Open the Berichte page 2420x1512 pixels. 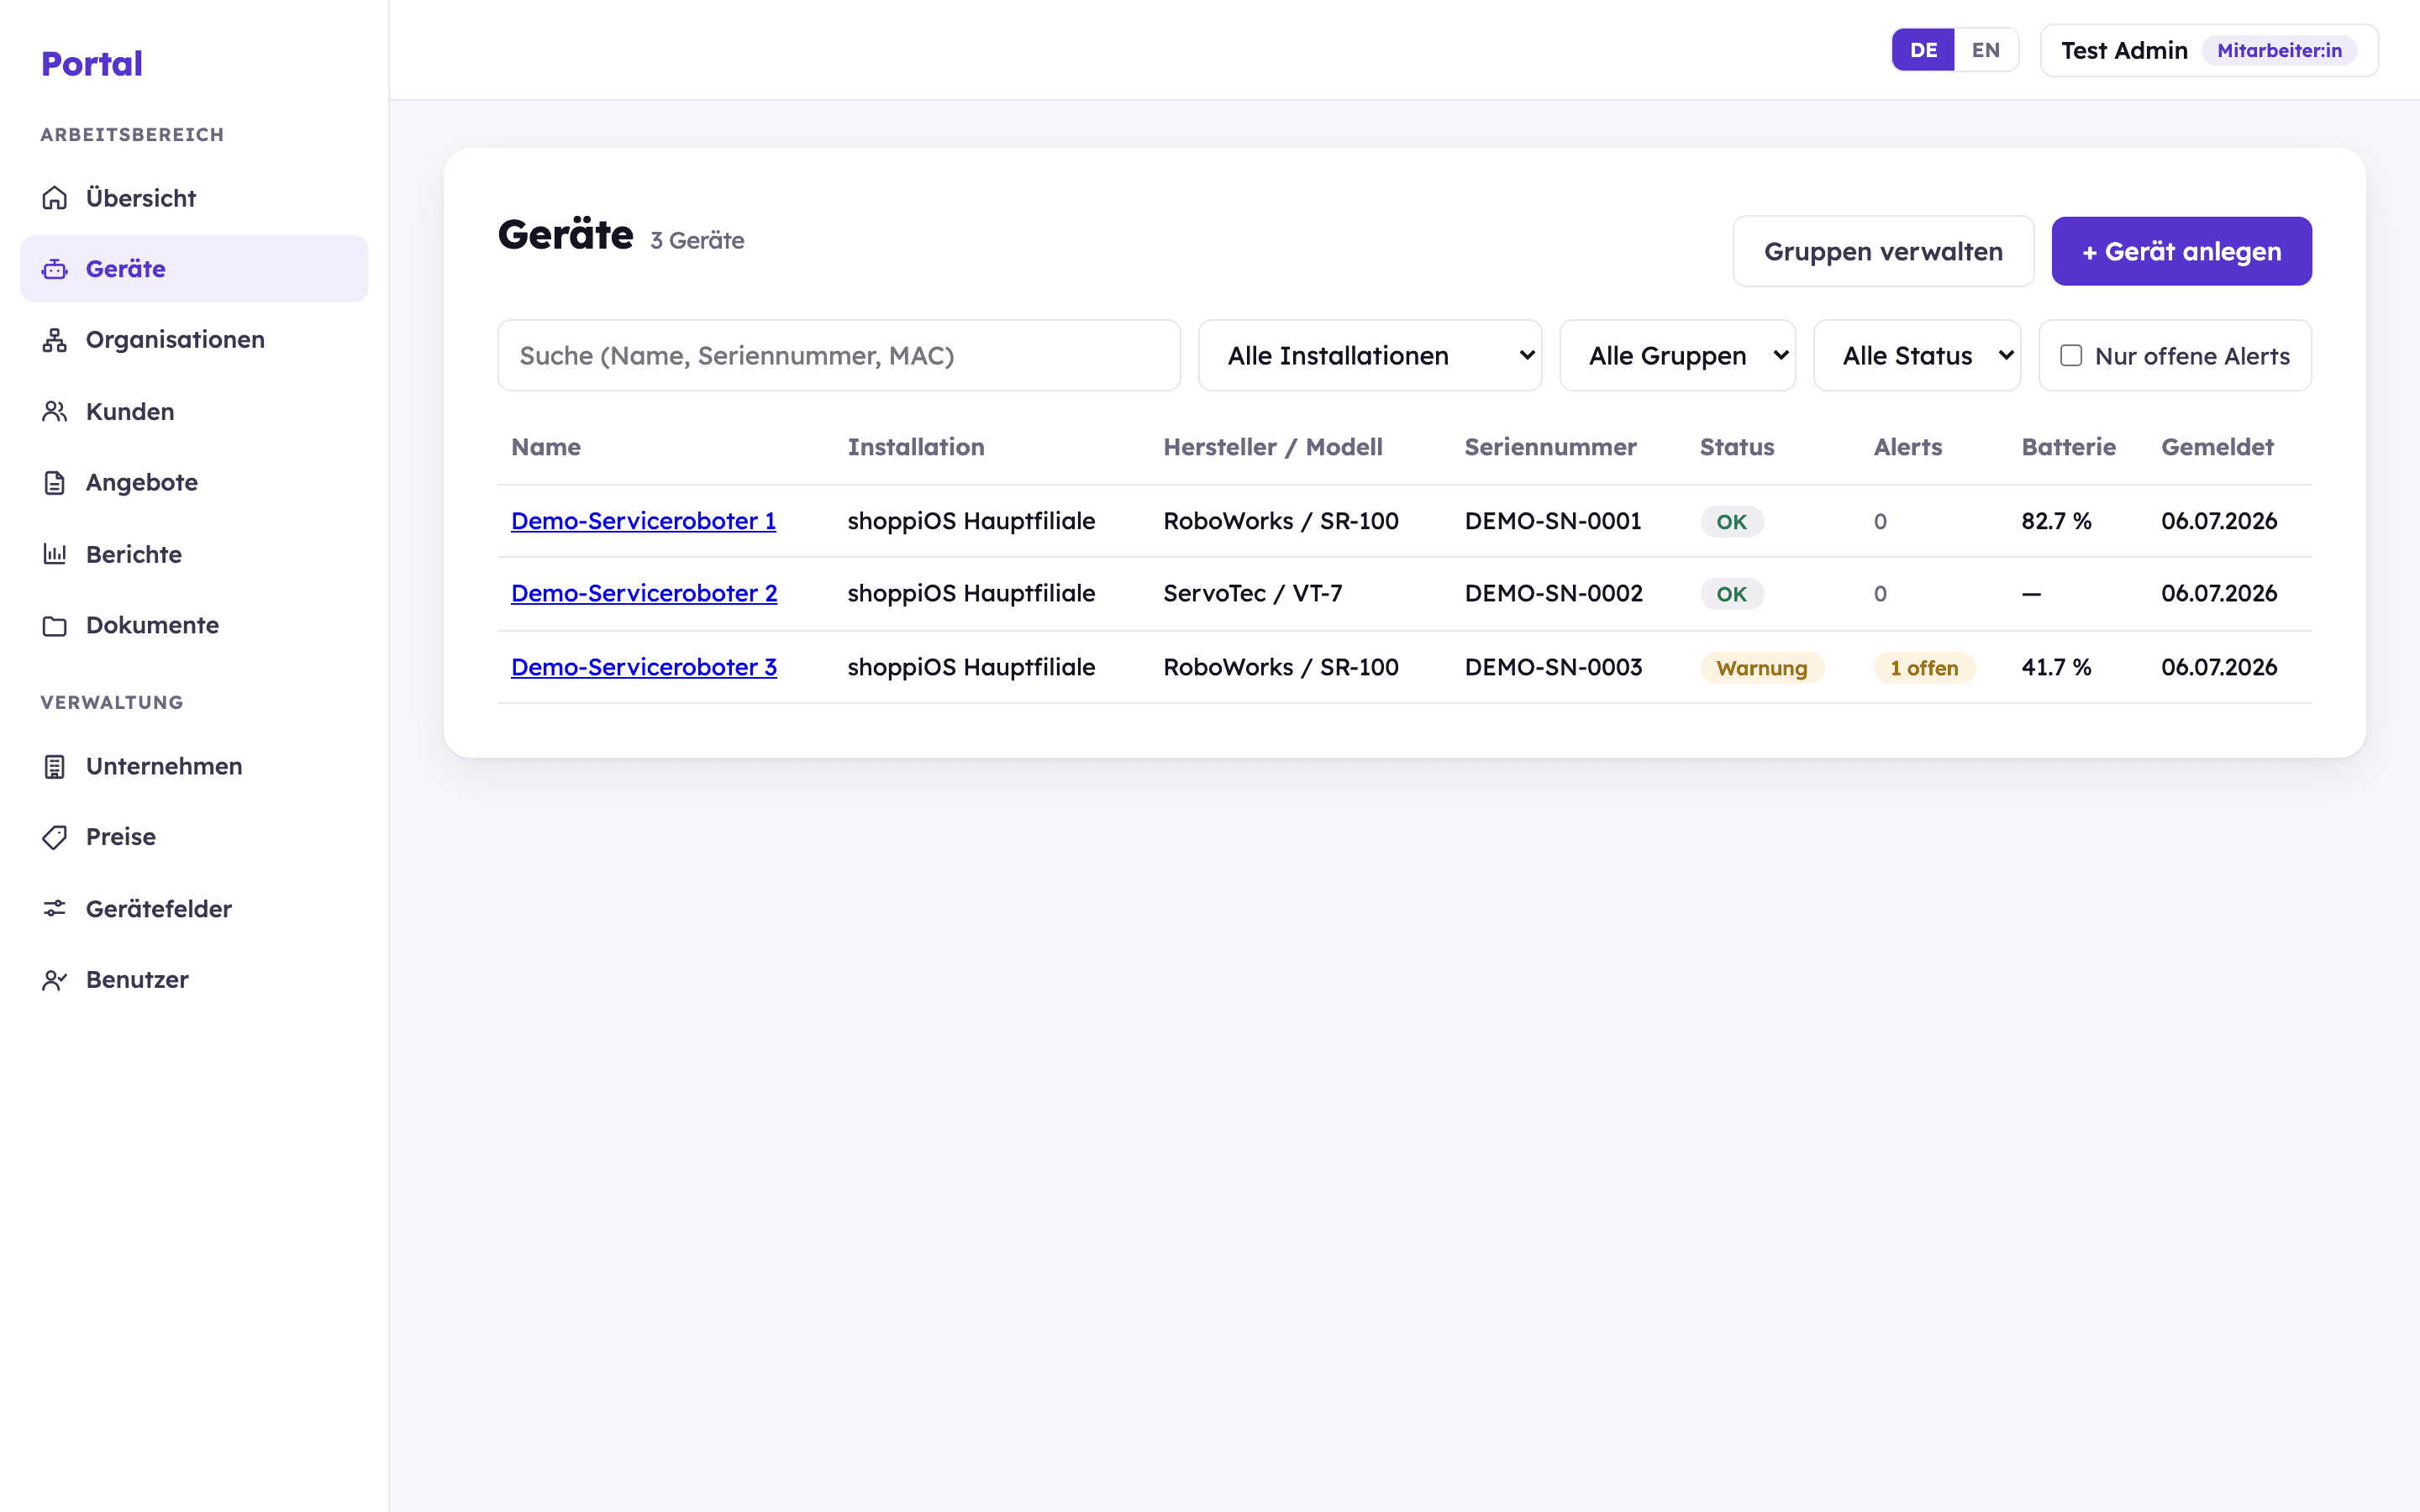(x=194, y=554)
